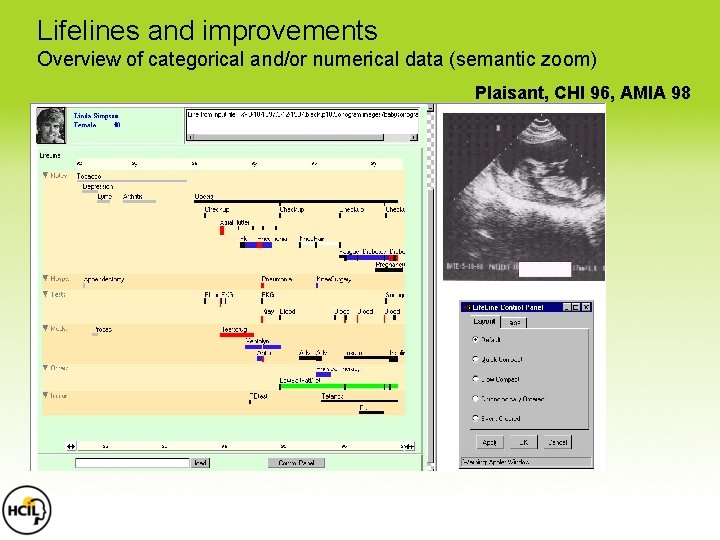Click right arrow of URL box scrollbar
The image size is (720, 540).
414,137
